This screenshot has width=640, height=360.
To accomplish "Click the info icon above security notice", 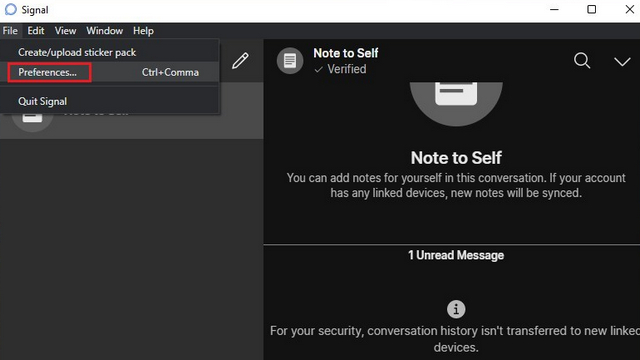I will coord(456,309).
